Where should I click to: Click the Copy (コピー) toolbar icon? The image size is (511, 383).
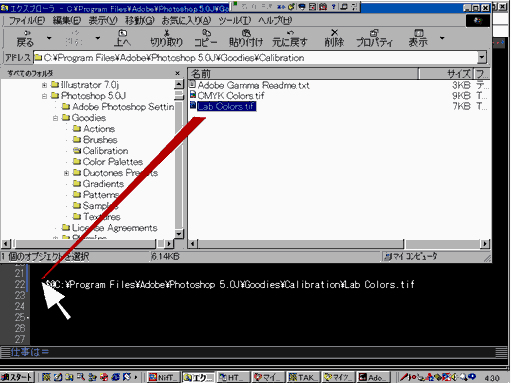coord(206,38)
